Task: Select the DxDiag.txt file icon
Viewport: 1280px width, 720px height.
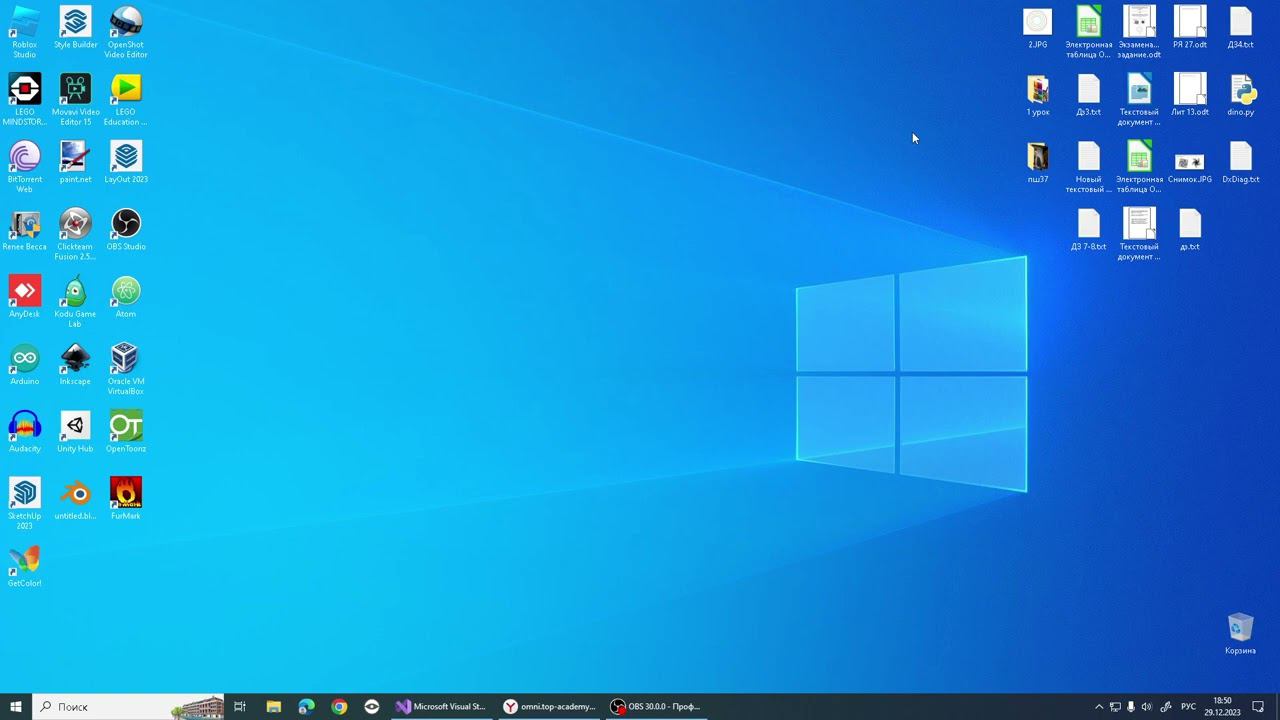Action: pyautogui.click(x=1240, y=162)
